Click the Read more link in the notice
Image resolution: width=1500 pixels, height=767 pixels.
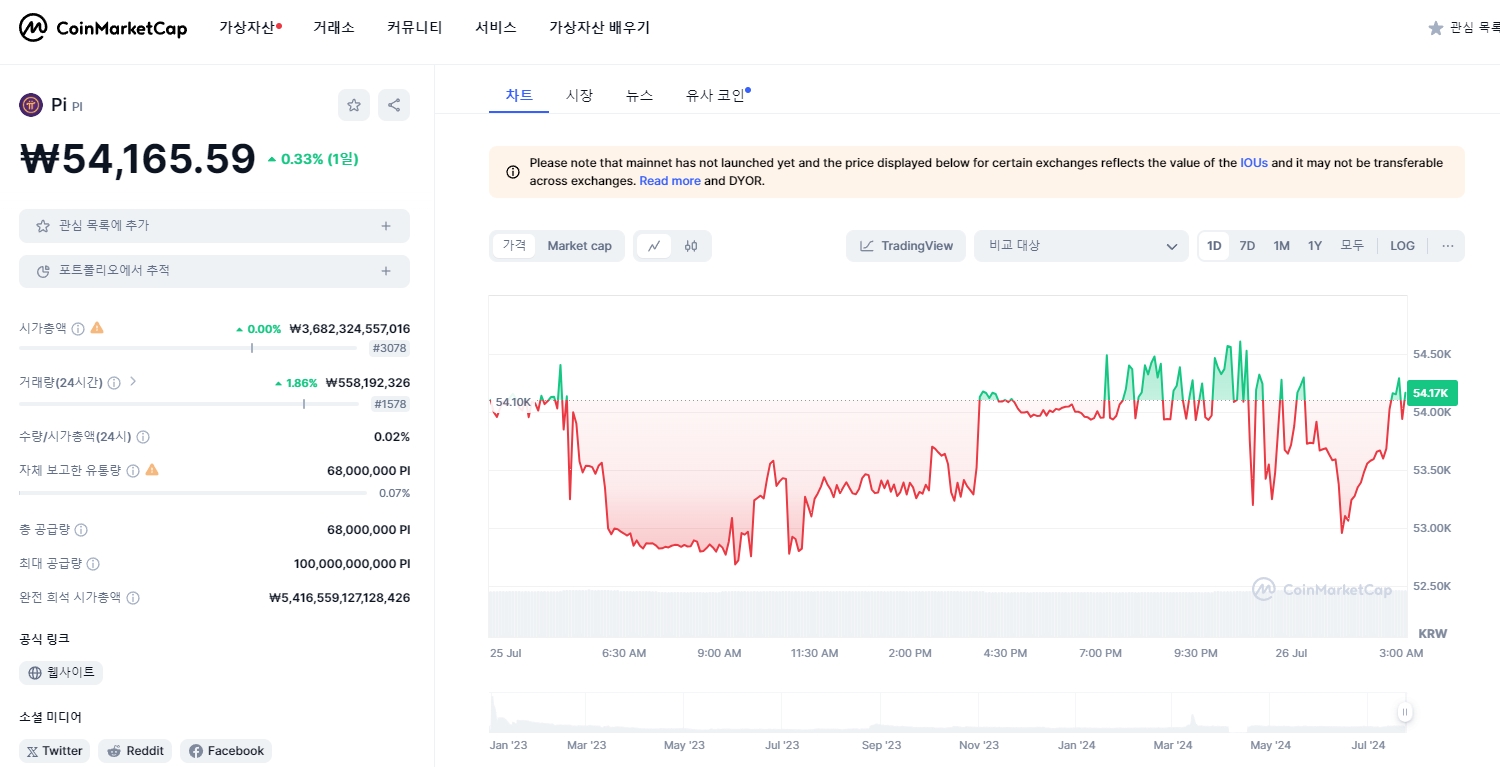coord(670,181)
